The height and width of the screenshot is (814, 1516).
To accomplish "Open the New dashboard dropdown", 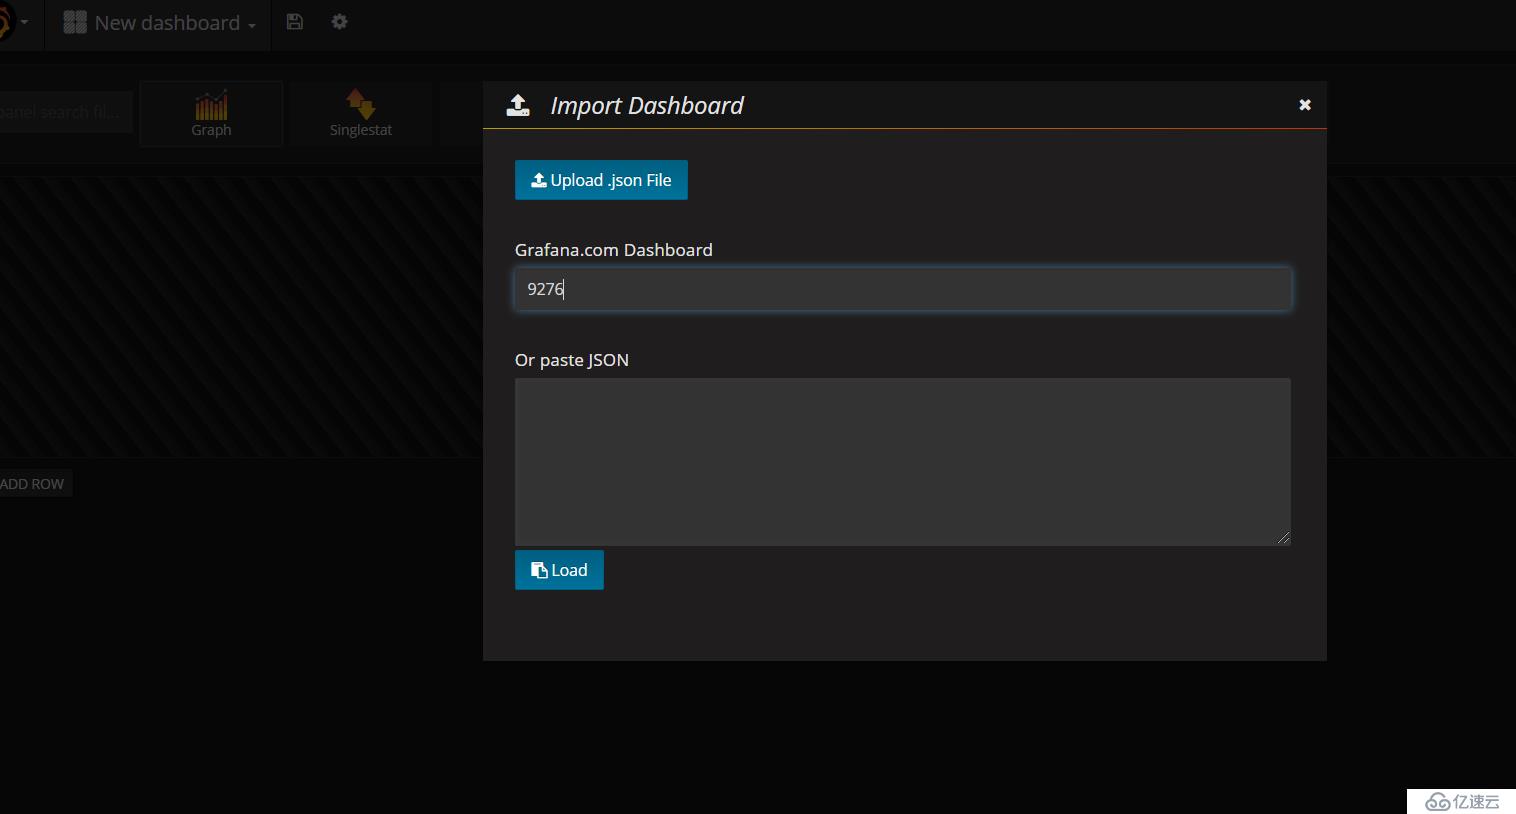I will pos(160,23).
